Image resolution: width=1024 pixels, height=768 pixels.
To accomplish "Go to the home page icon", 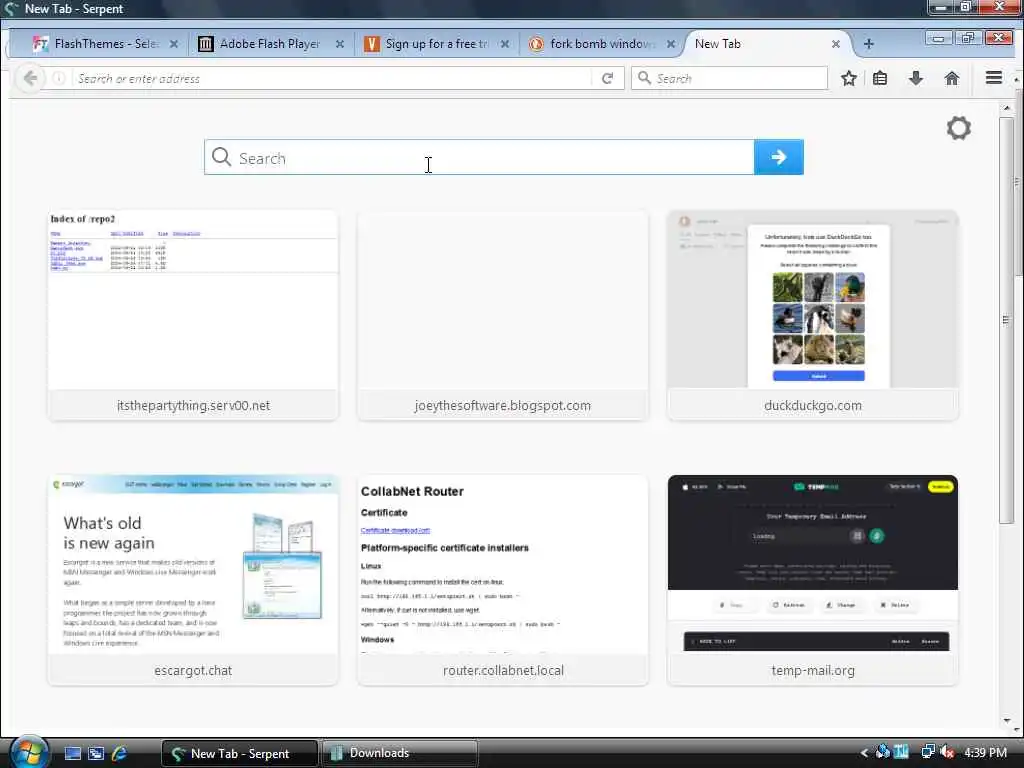I will coord(952,78).
